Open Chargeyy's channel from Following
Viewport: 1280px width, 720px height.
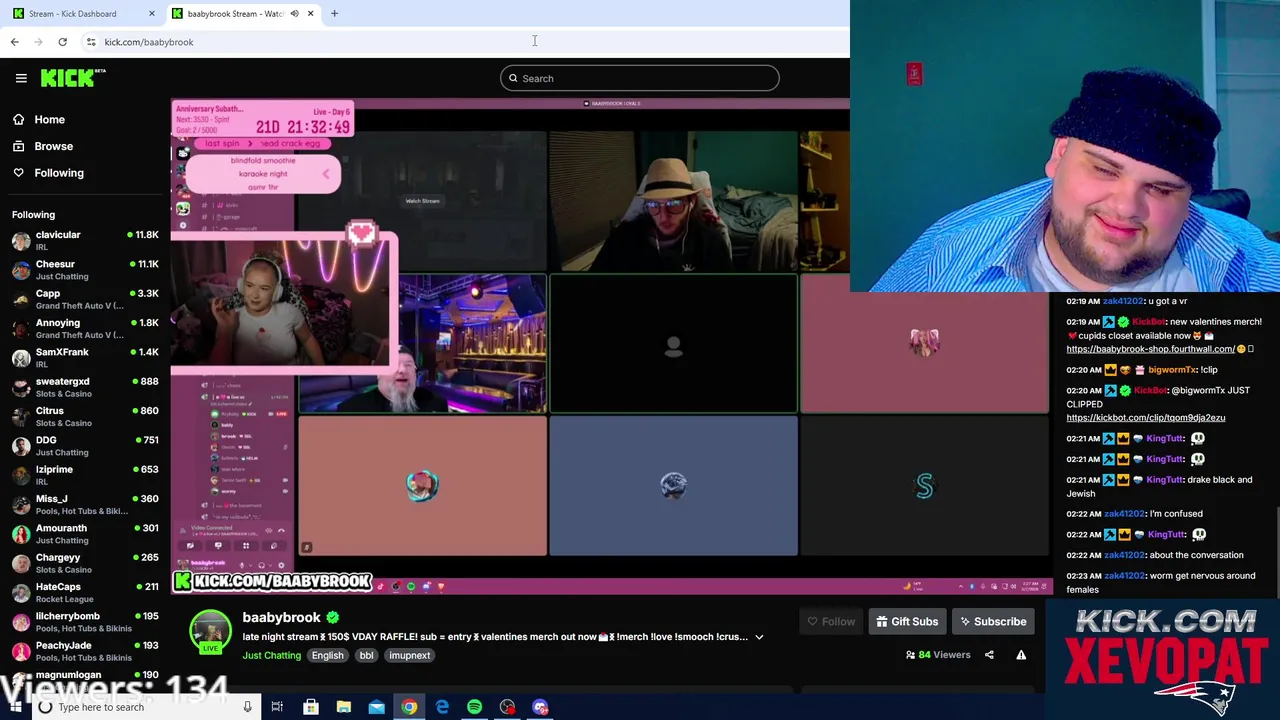(x=85, y=563)
